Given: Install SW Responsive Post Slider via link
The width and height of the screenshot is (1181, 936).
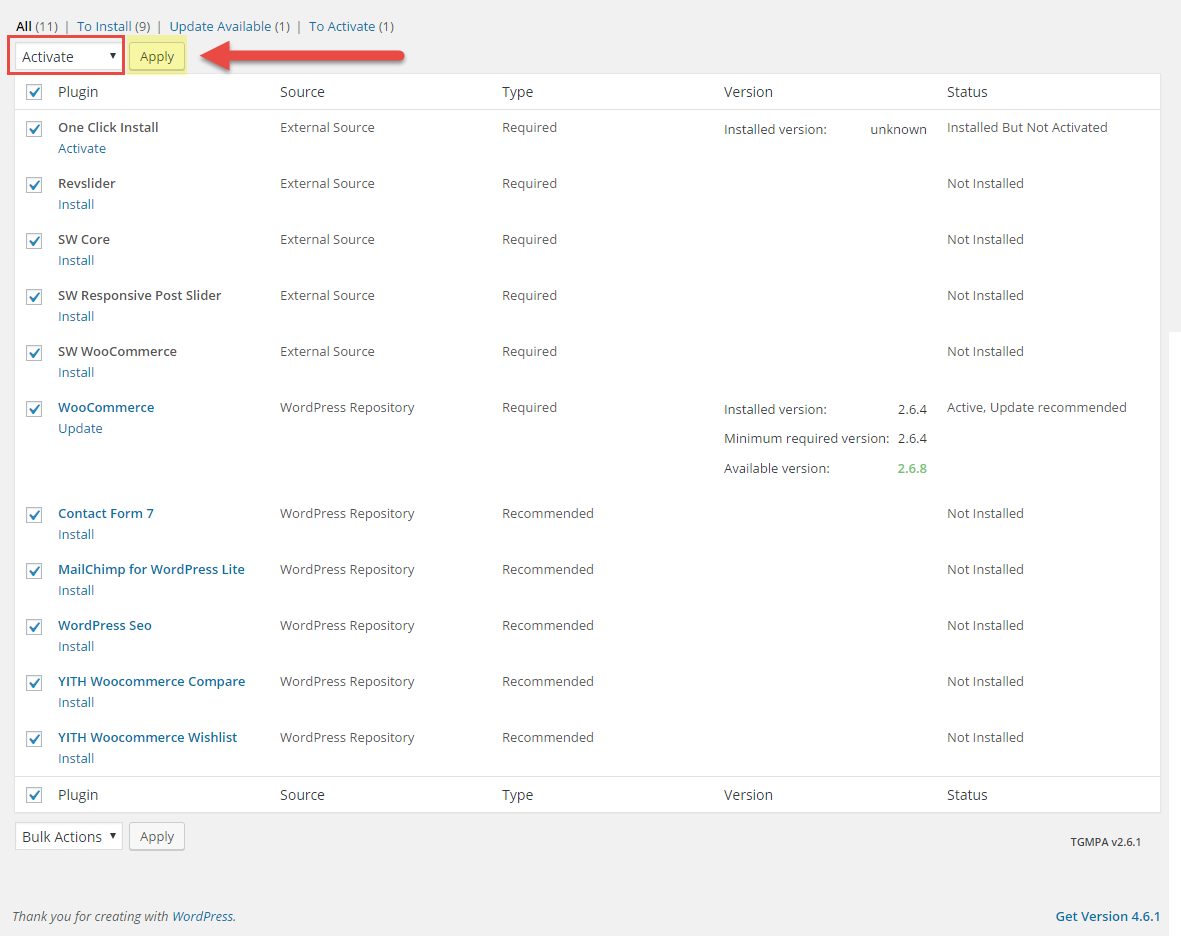Looking at the screenshot, I should tap(76, 316).
